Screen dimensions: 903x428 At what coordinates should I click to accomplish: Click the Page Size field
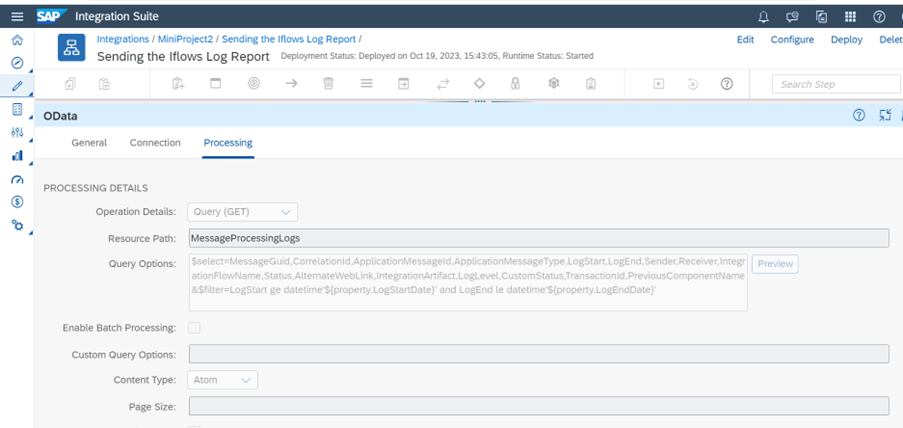coord(539,406)
